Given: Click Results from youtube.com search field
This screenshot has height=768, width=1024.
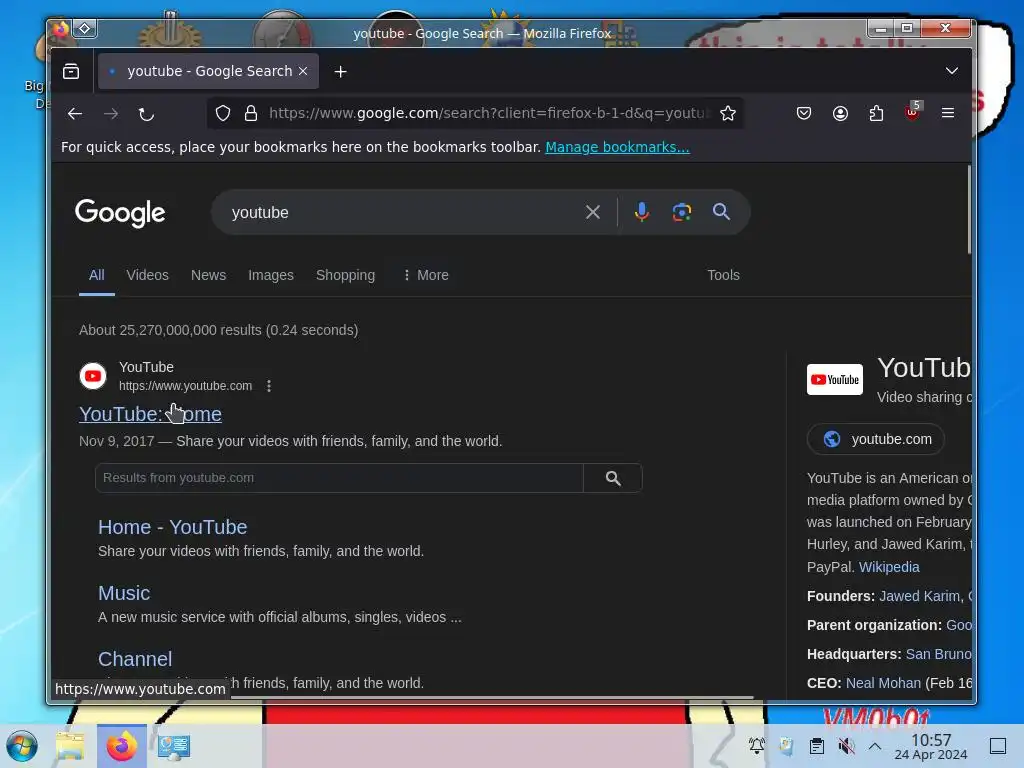Looking at the screenshot, I should click(x=339, y=478).
